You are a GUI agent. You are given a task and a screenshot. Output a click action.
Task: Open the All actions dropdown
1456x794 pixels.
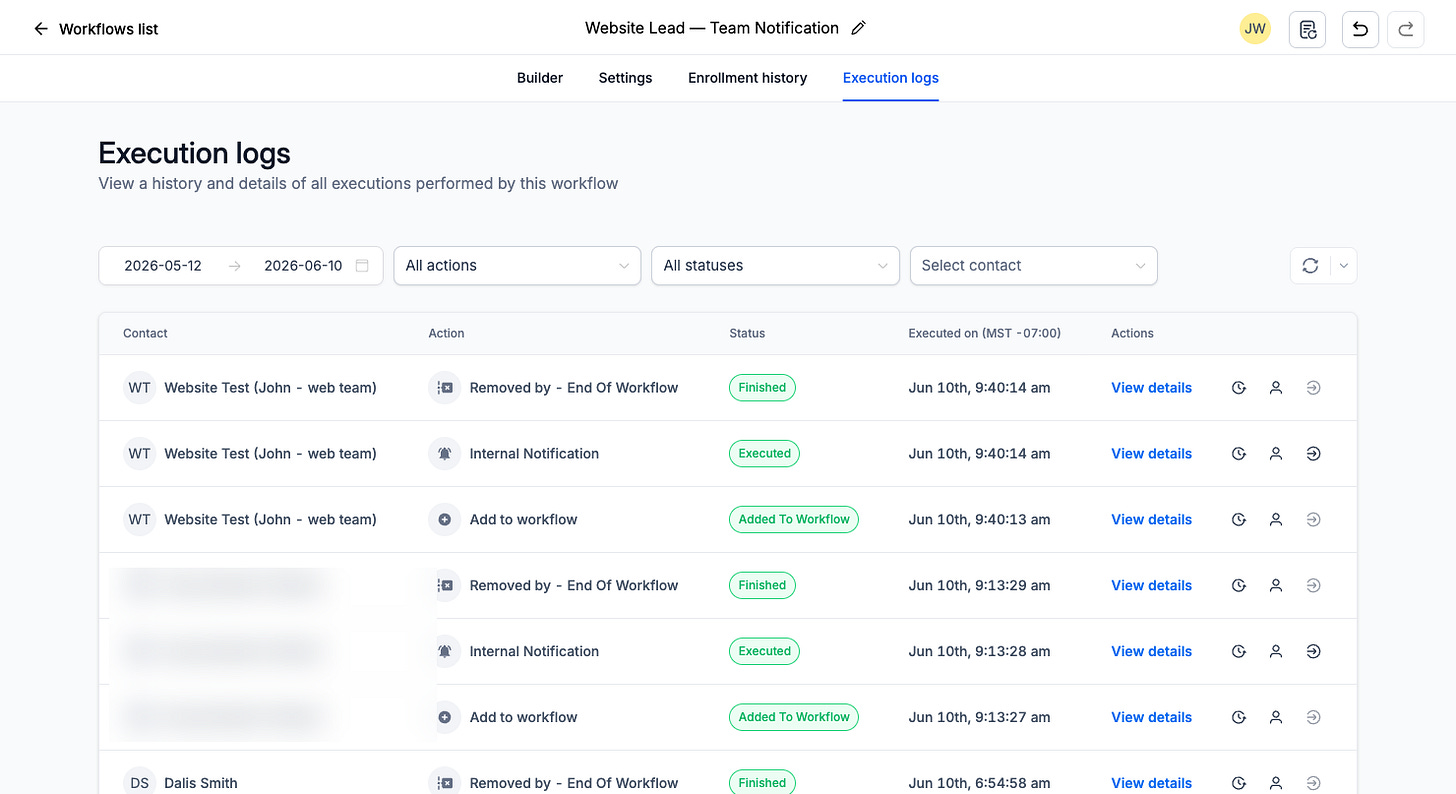point(517,266)
